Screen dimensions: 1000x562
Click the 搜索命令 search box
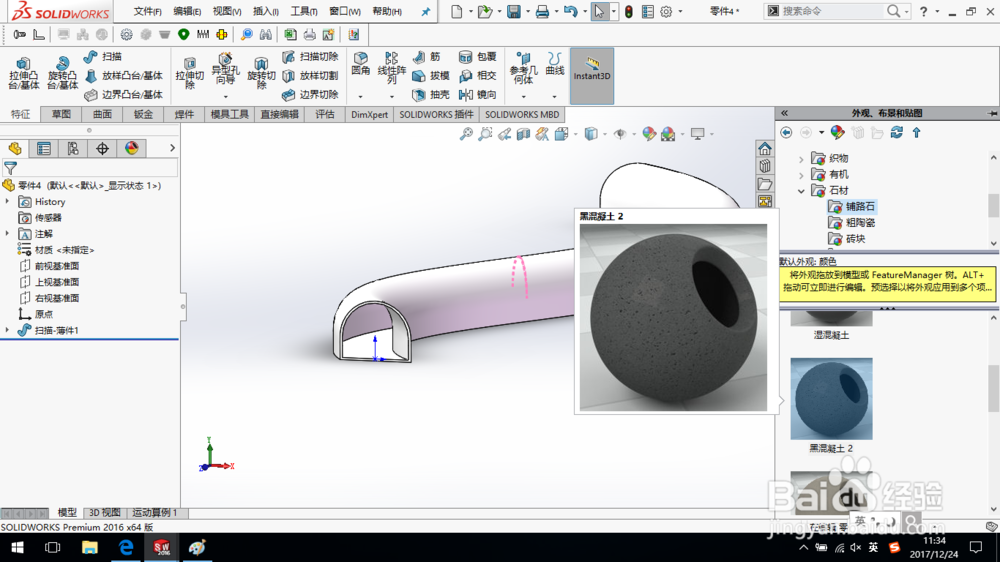click(837, 11)
